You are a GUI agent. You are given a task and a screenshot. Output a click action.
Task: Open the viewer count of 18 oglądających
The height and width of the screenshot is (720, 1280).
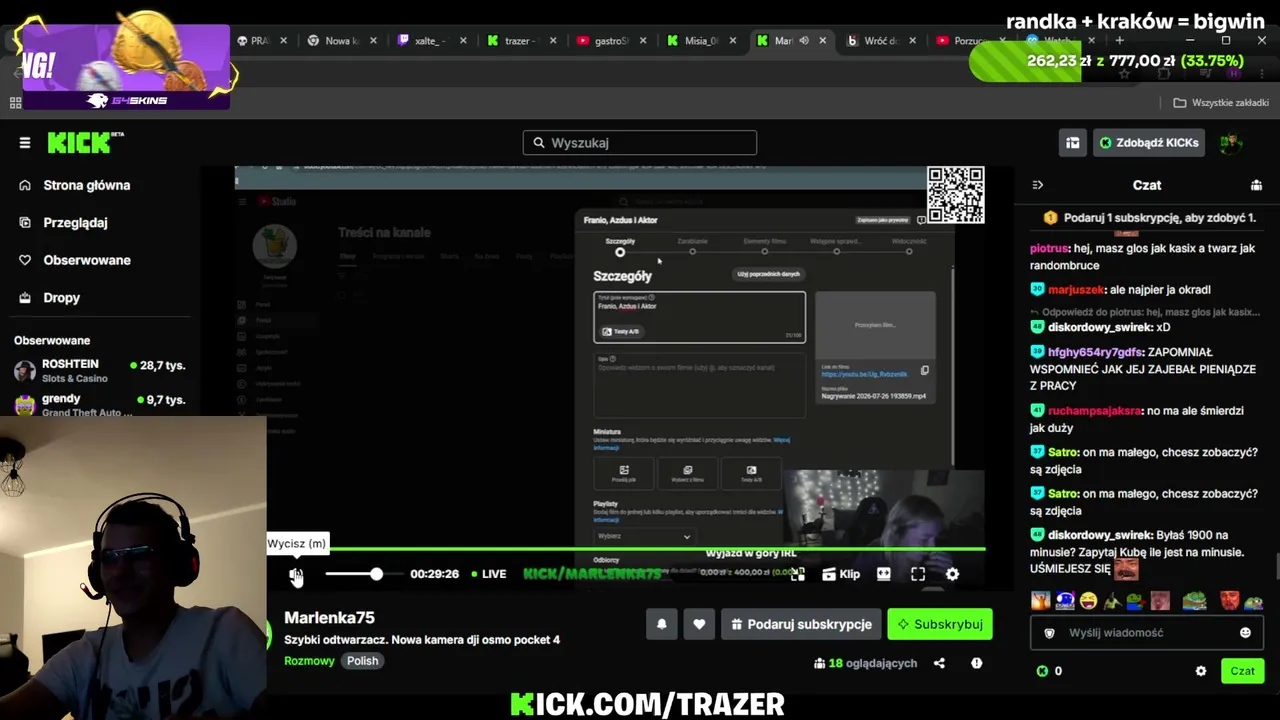point(865,663)
